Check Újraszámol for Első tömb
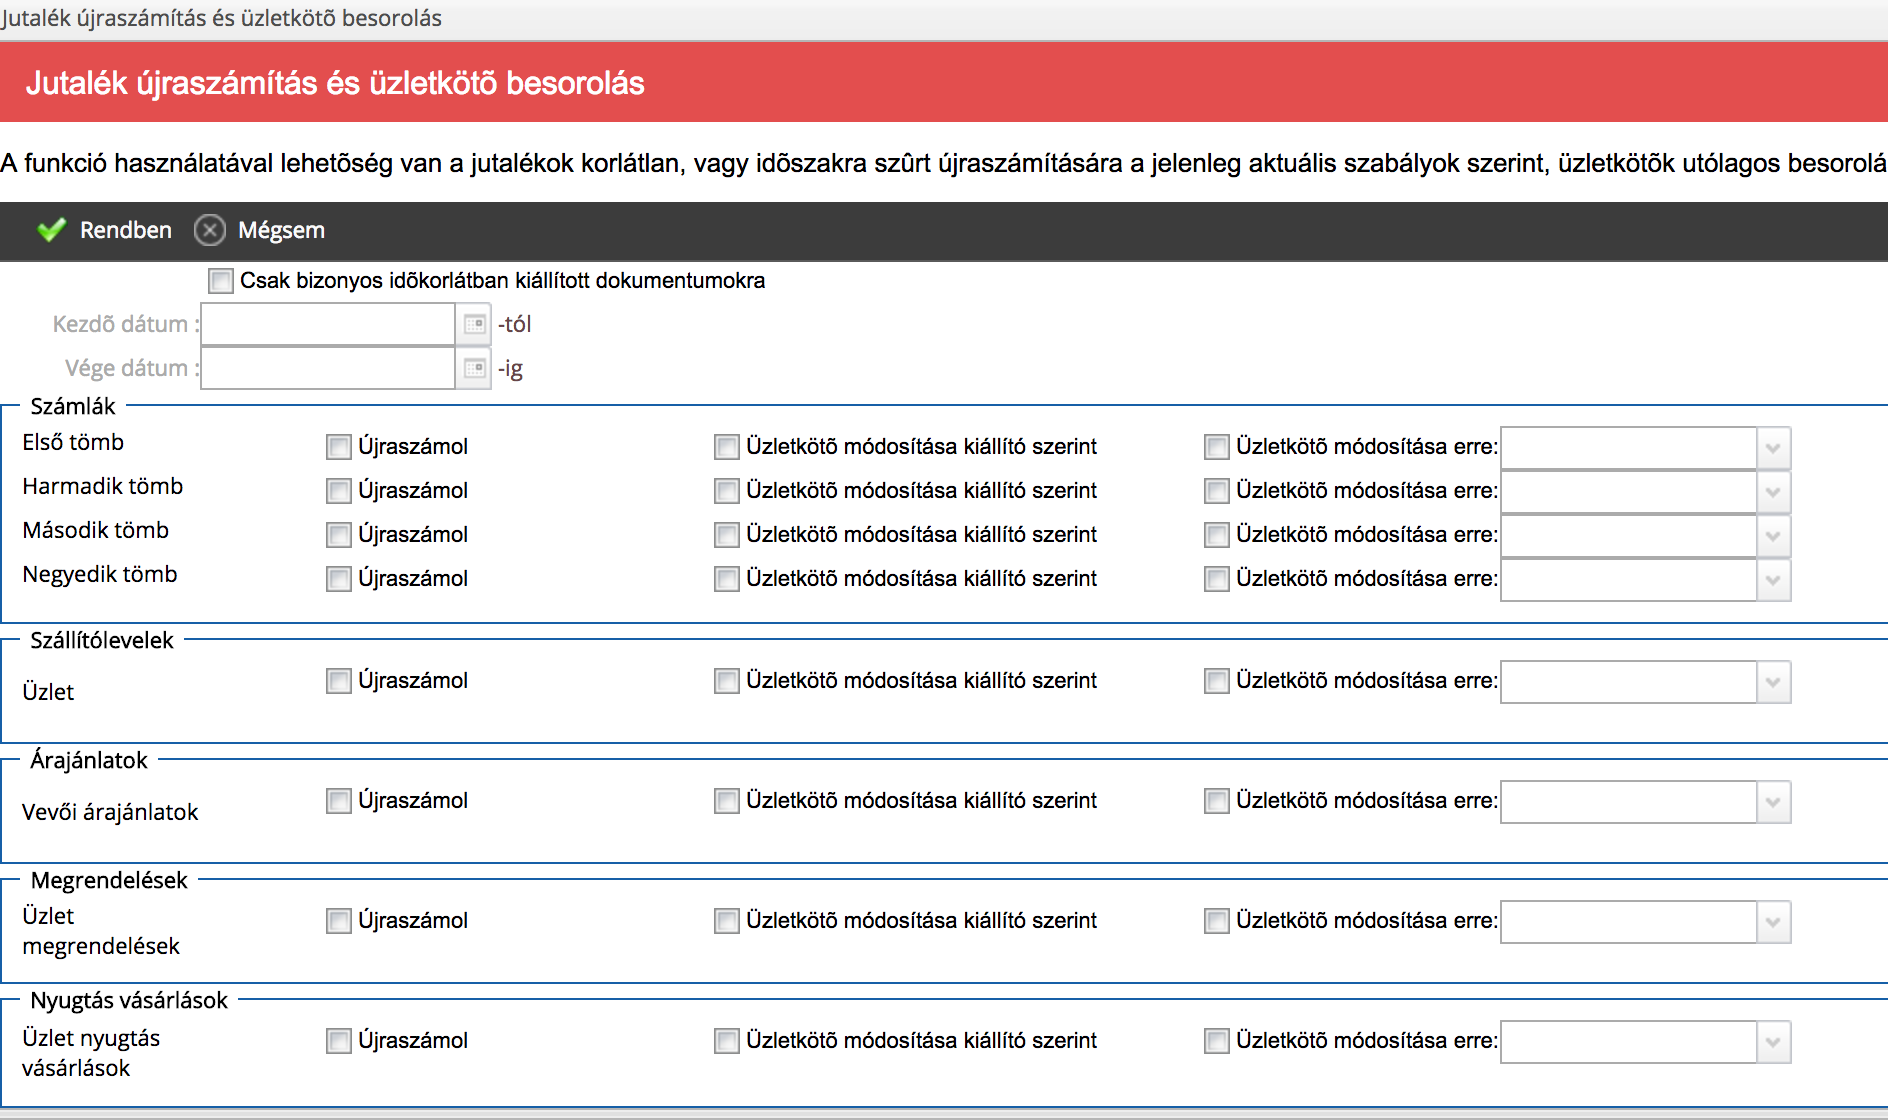1888x1120 pixels. click(339, 447)
